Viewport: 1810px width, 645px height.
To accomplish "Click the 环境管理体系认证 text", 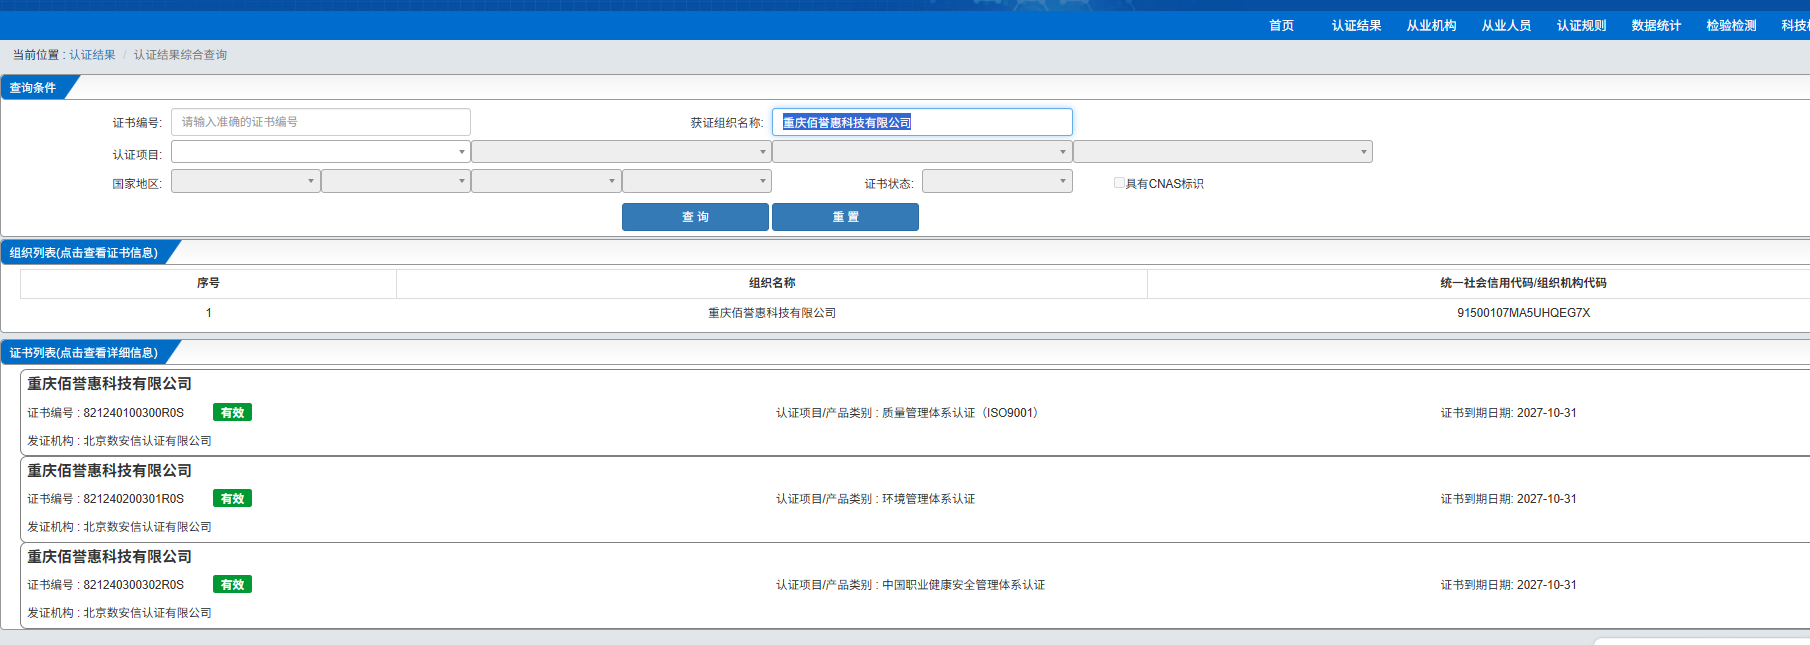I will point(928,499).
